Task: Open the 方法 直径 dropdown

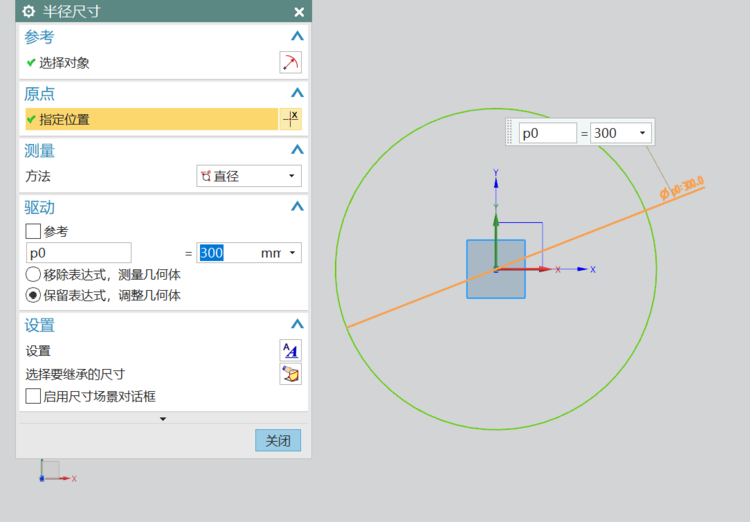Action: tap(249, 176)
